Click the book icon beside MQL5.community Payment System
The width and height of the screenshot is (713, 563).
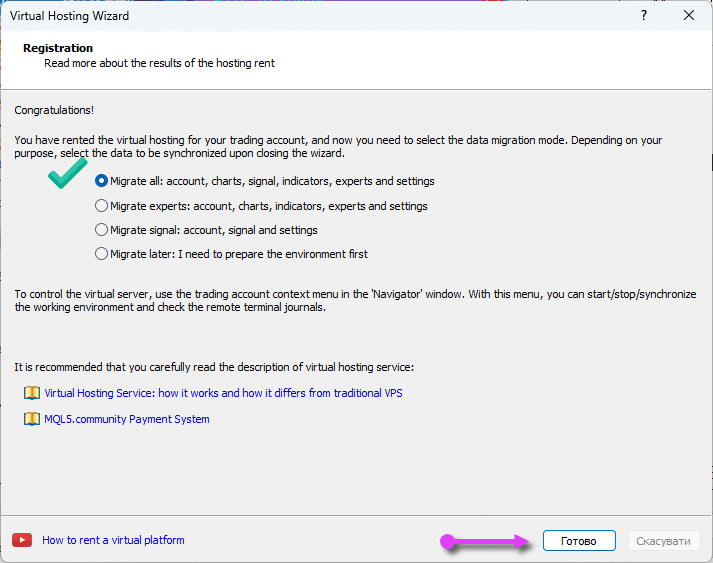pos(31,419)
